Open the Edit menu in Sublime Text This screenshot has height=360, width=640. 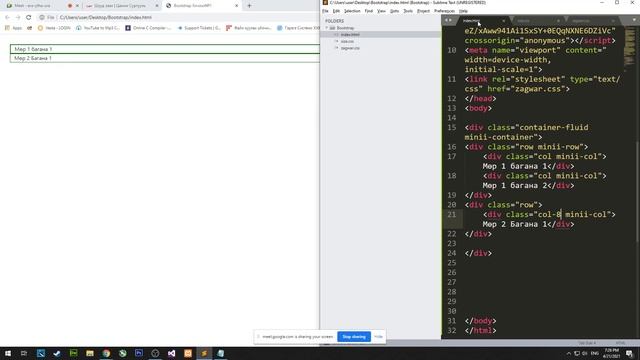336,11
